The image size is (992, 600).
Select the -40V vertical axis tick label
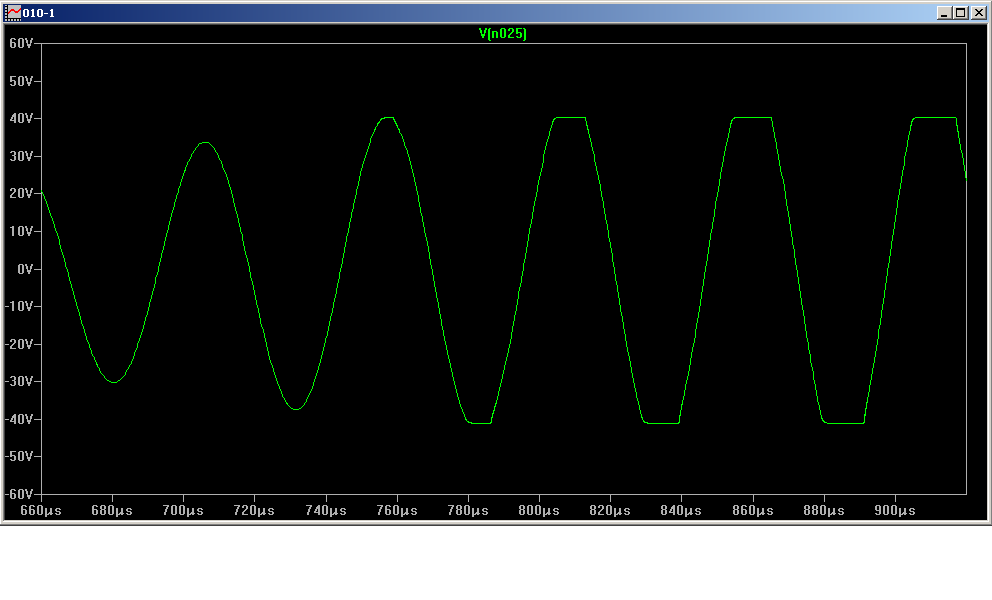[20, 419]
